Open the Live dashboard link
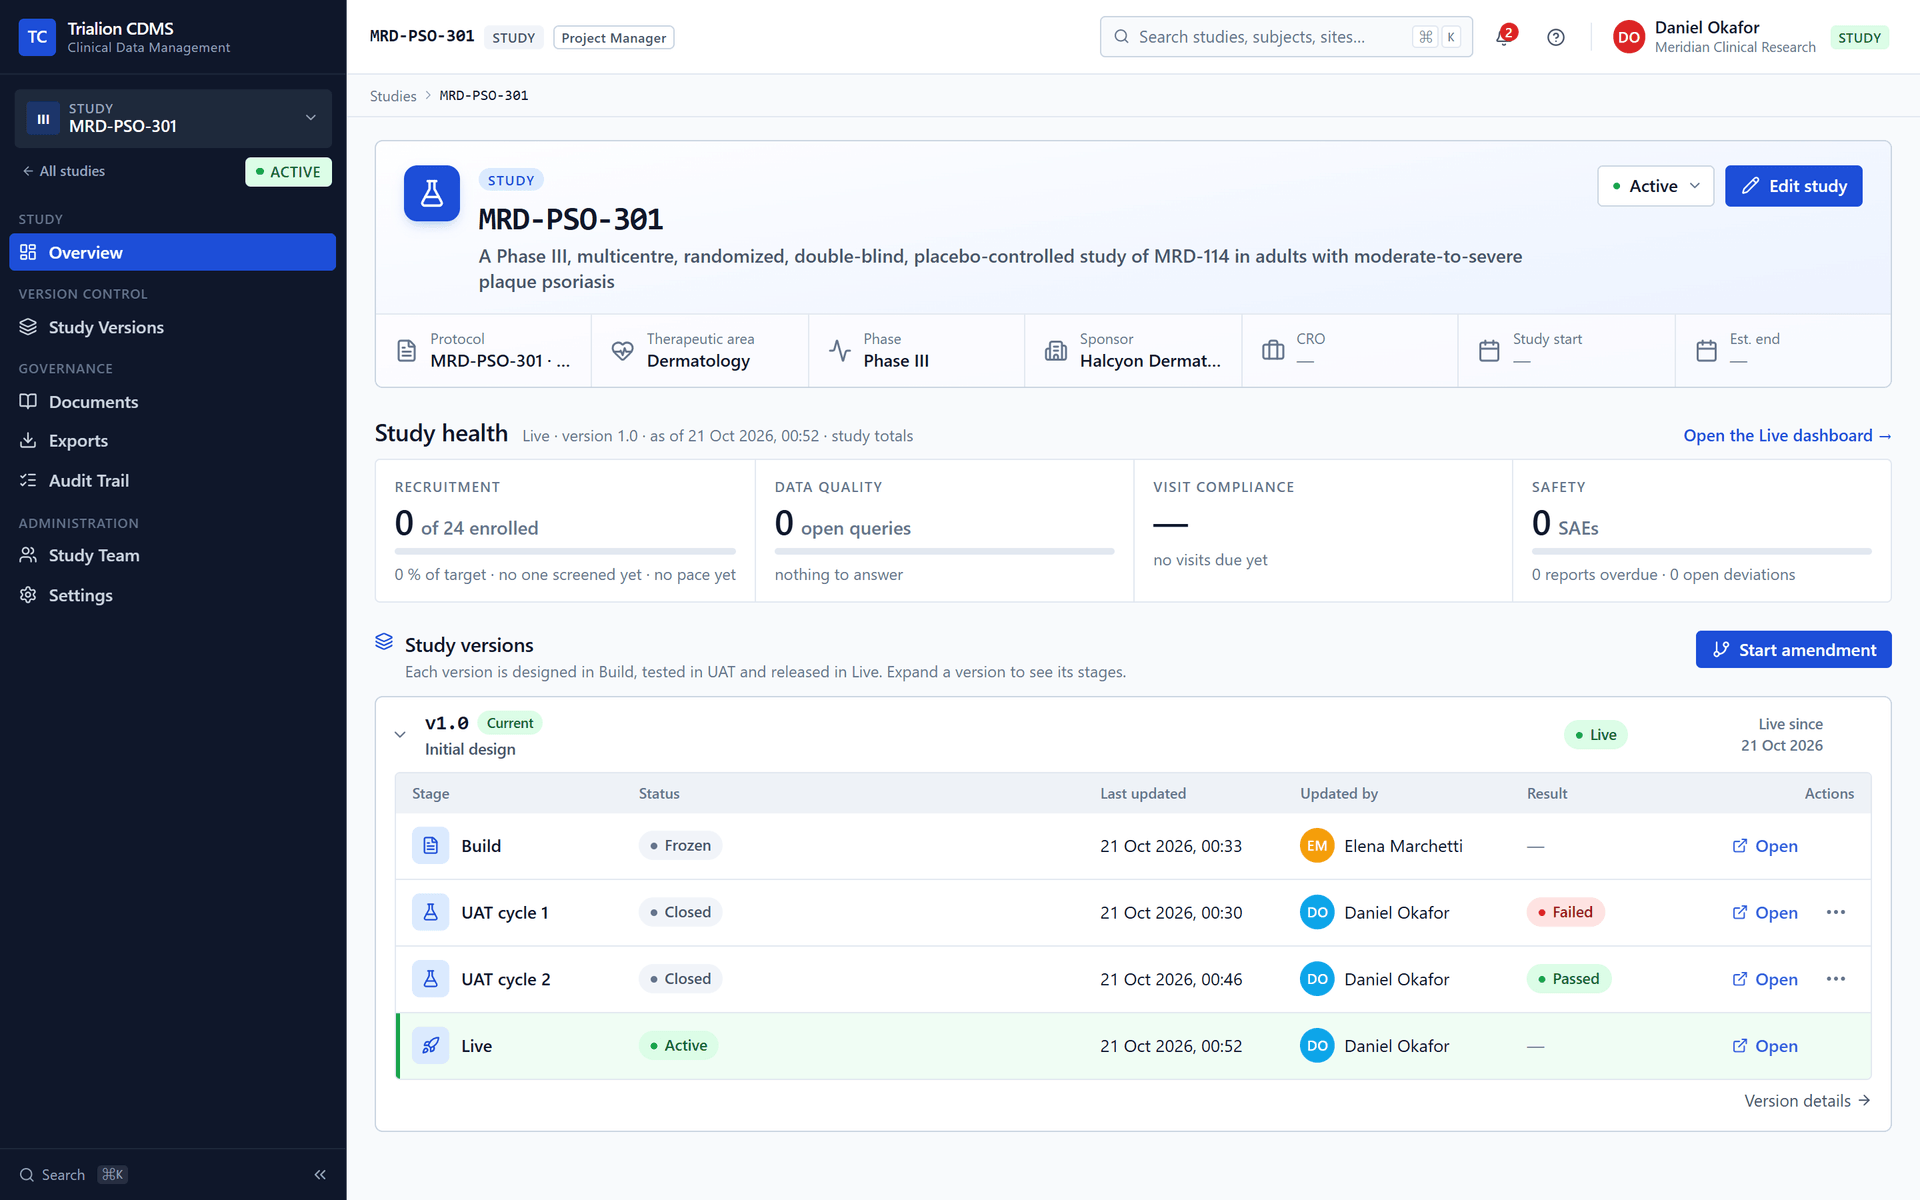 pyautogui.click(x=1787, y=436)
